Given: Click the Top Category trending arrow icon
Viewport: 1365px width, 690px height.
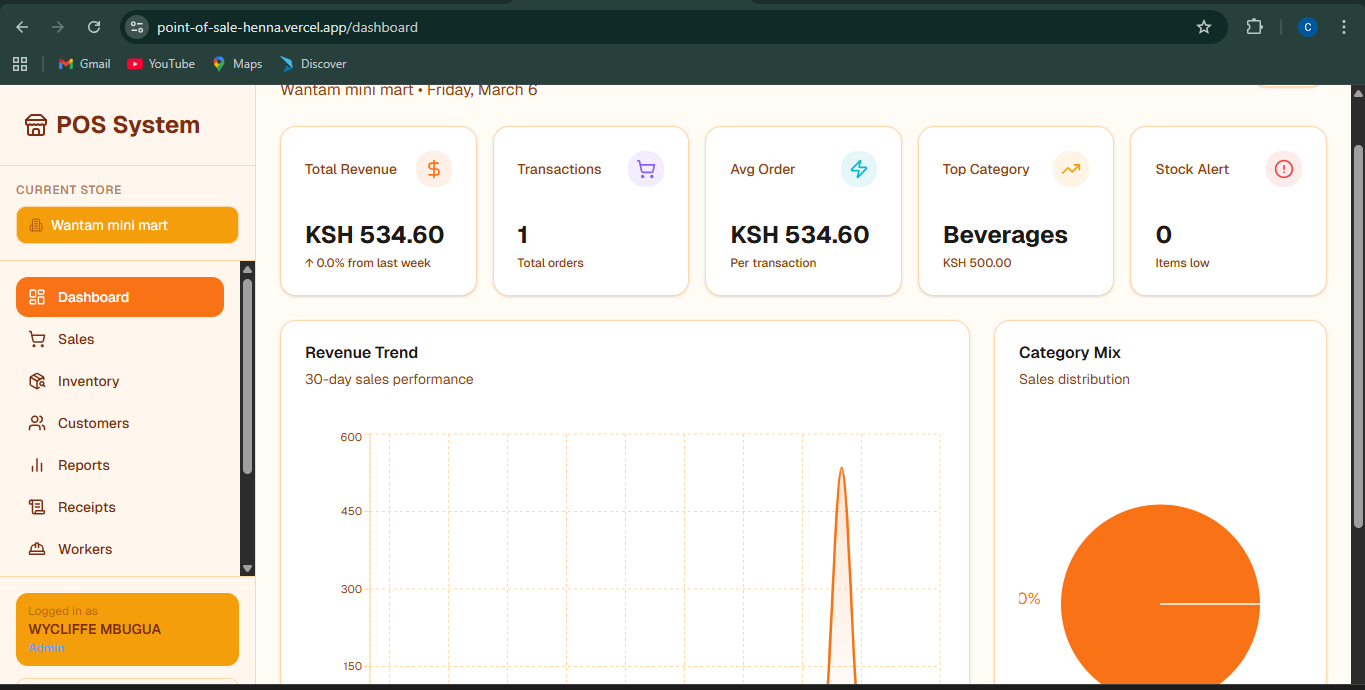Looking at the screenshot, I should point(1071,169).
